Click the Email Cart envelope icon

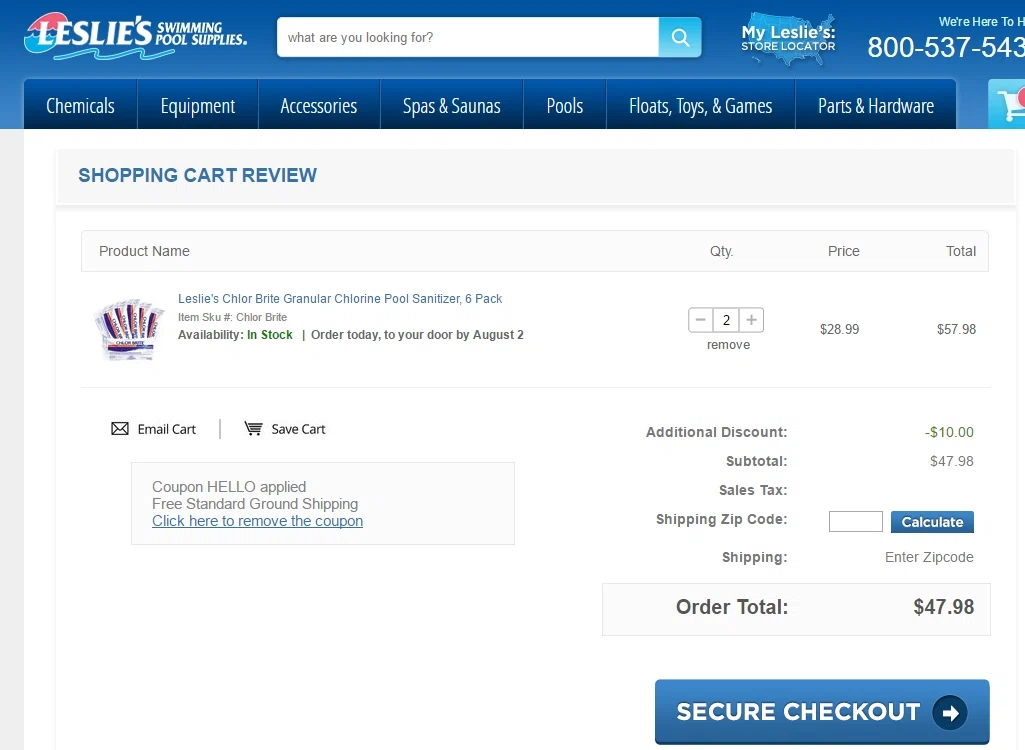120,429
